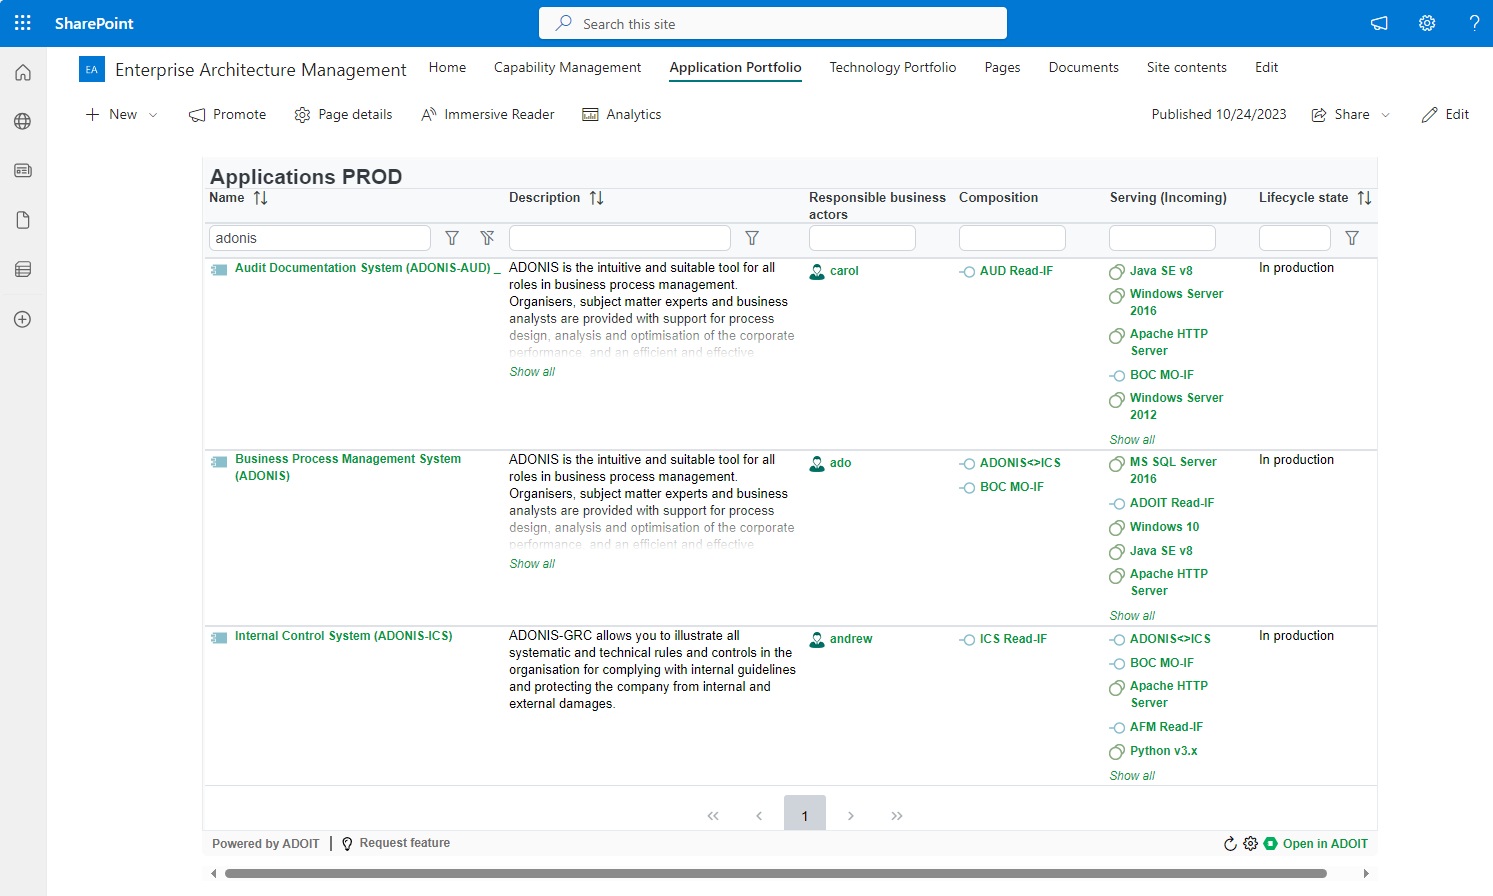Open responsible actor carol

tap(844, 271)
